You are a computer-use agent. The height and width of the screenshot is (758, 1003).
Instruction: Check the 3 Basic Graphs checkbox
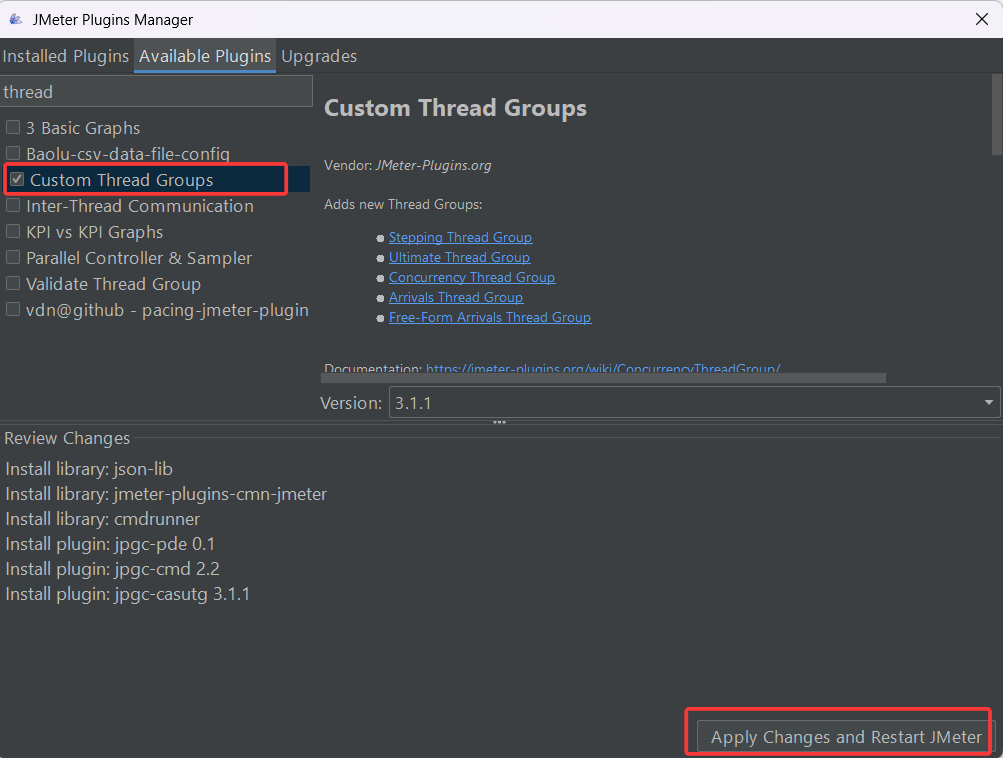click(x=13, y=127)
